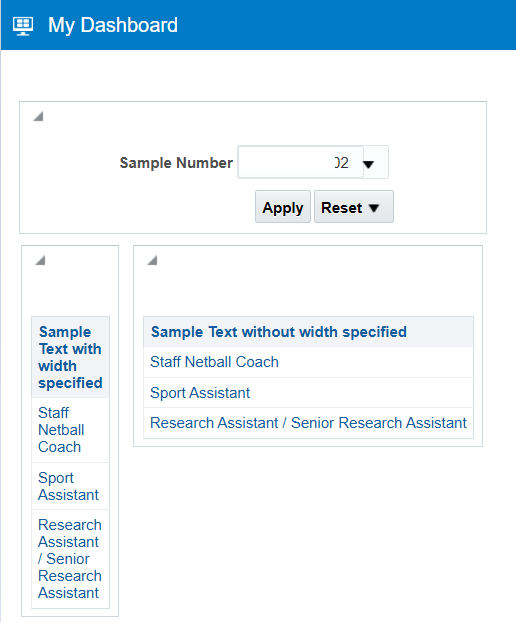Click the Sample Number label
Image resolution: width=516 pixels, height=622 pixels.
pos(176,163)
